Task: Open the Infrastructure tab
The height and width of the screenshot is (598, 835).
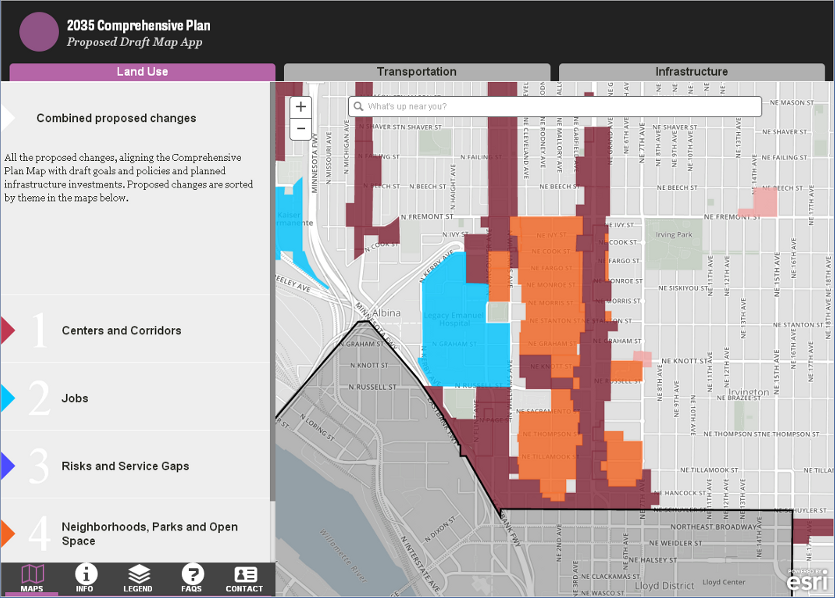Action: point(691,72)
